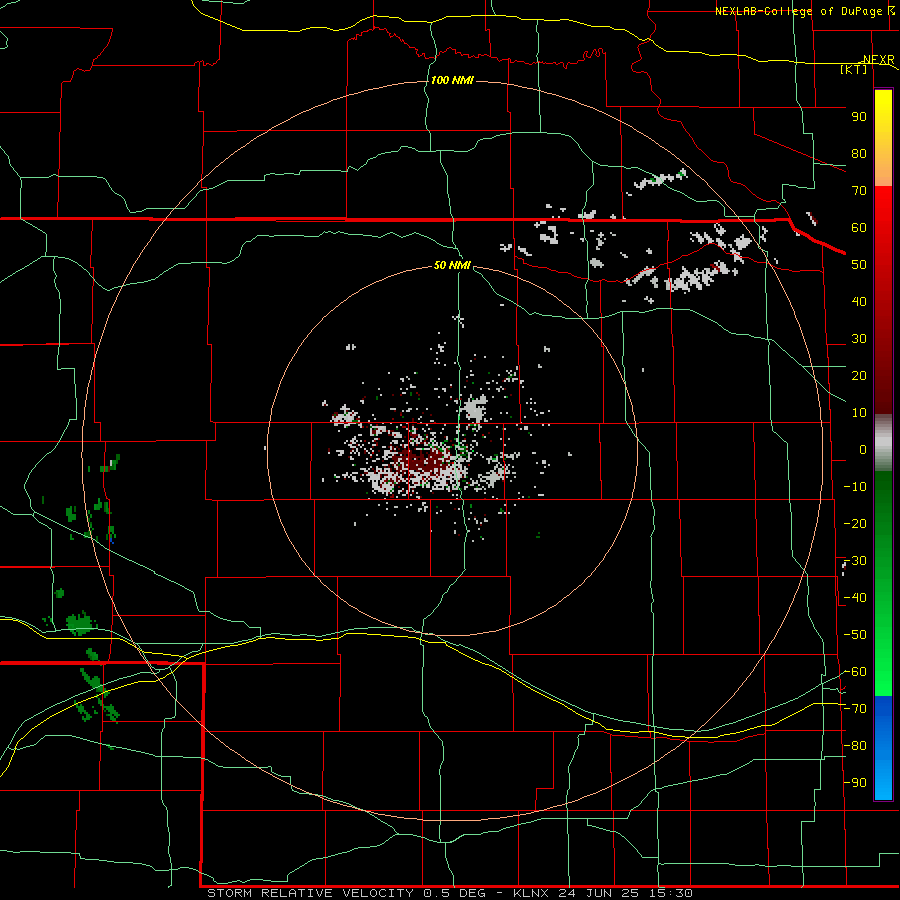
Task: Click the -80 value on velocity scale
Action: click(x=855, y=746)
